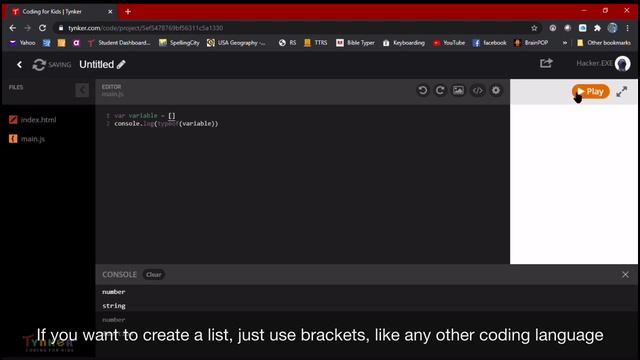Image resolution: width=640 pixels, height=360 pixels.
Task: Open the Bible Typer bookmark
Action: 355,42
